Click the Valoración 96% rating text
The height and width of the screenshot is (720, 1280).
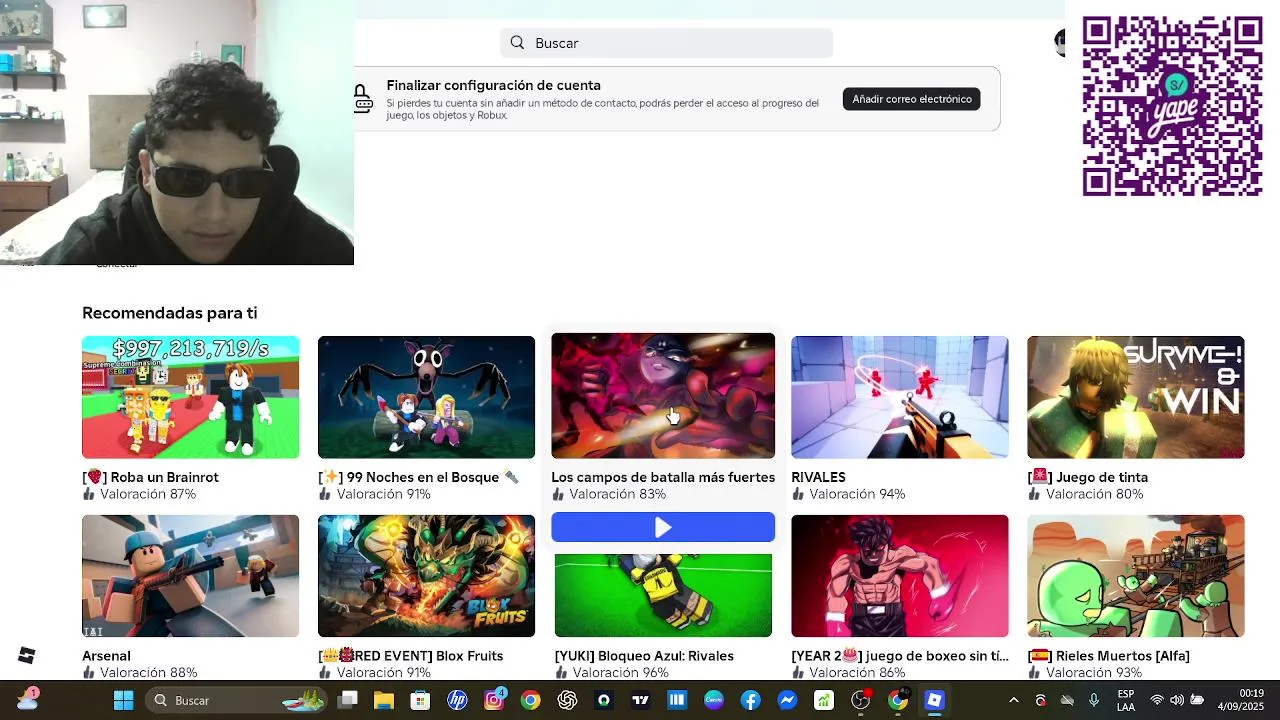click(621, 673)
